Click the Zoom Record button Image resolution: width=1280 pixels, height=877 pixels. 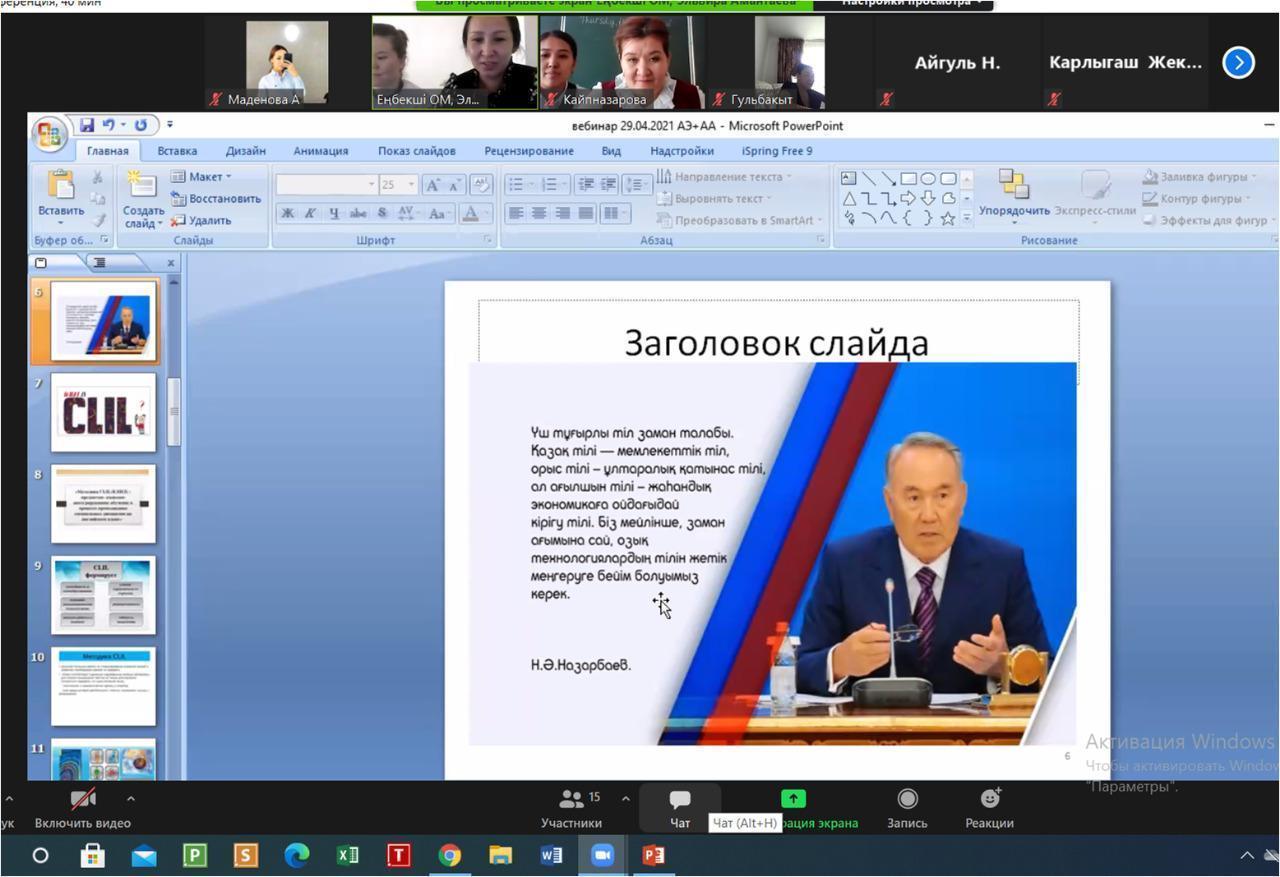[x=907, y=808]
